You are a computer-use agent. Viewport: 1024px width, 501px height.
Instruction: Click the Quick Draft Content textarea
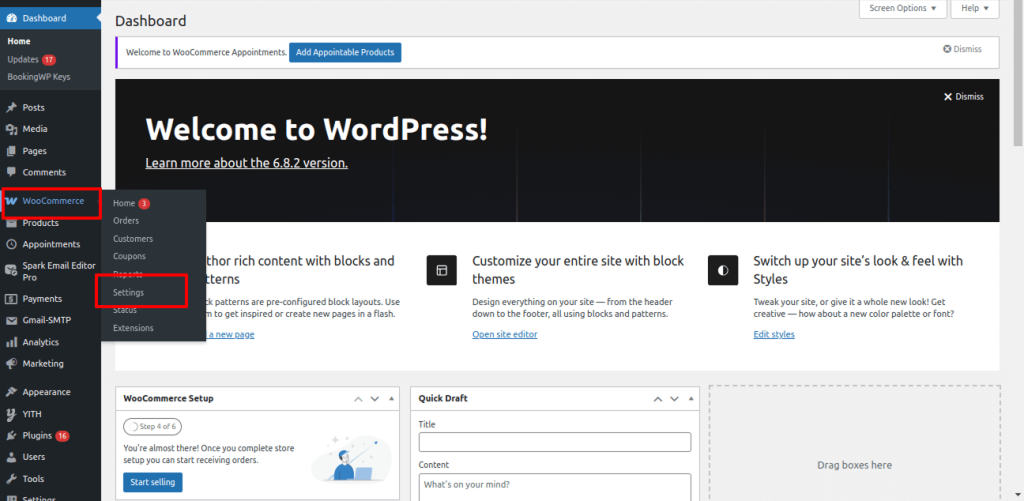click(x=554, y=487)
